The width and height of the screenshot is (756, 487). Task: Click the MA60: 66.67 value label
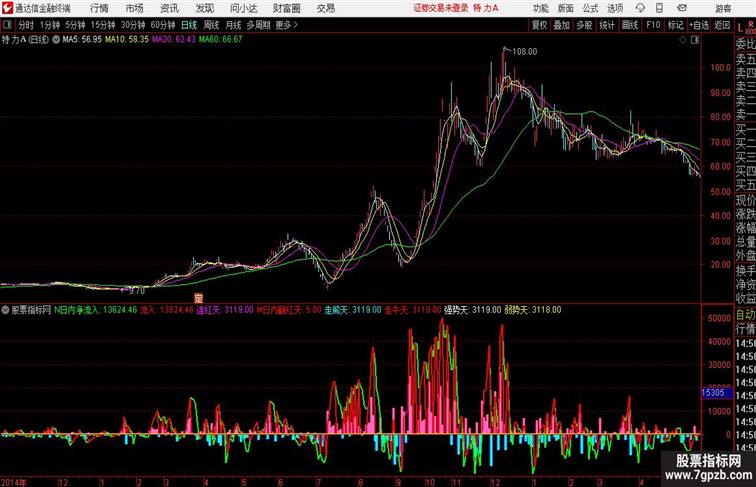point(220,40)
